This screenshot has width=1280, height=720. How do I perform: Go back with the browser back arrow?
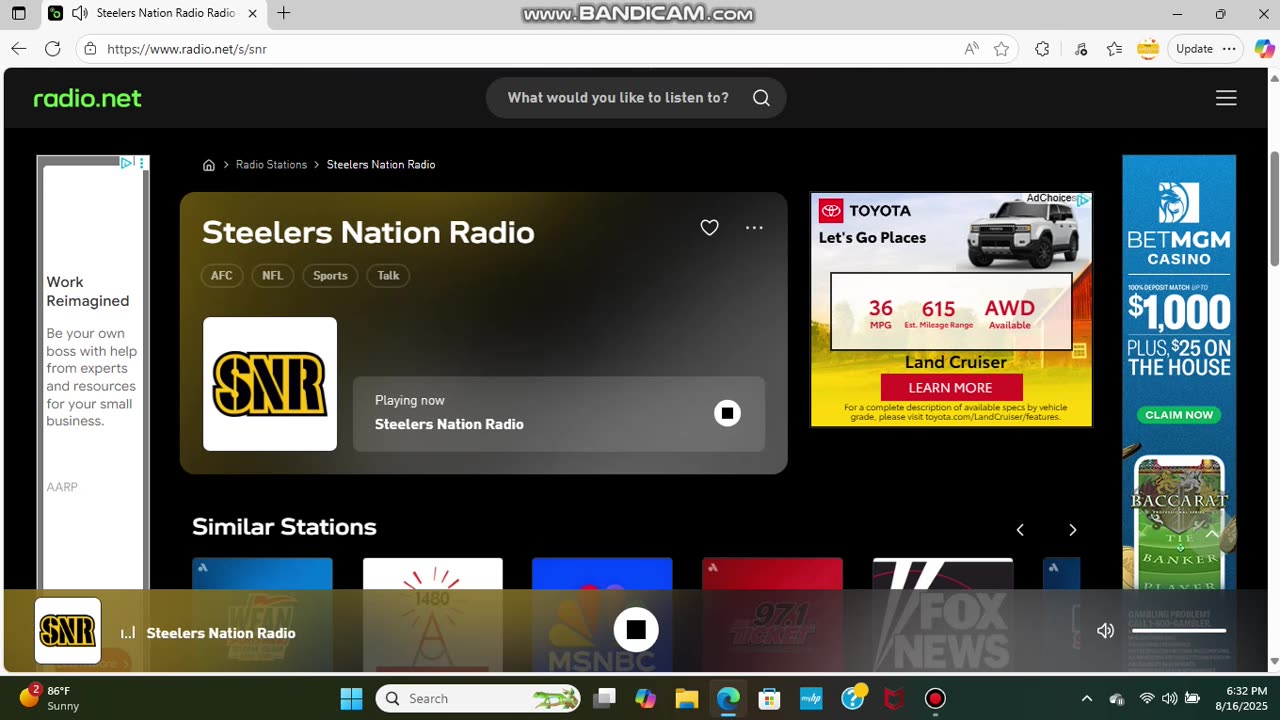(18, 48)
